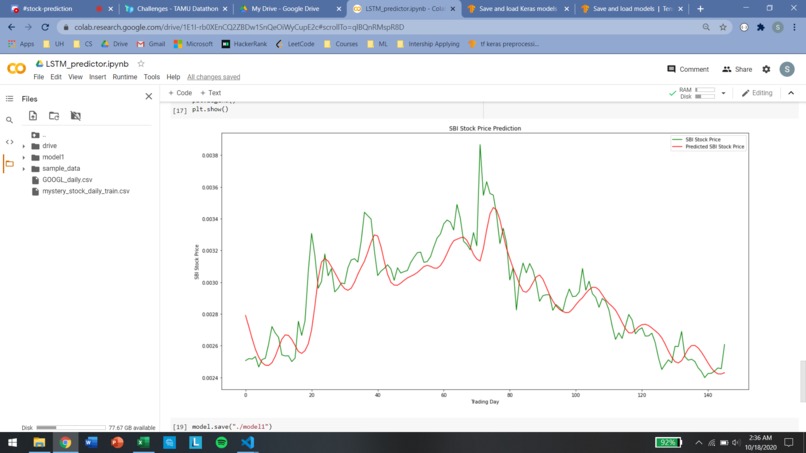Click the All changes saved link
This screenshot has width=806, height=453.
tap(213, 77)
